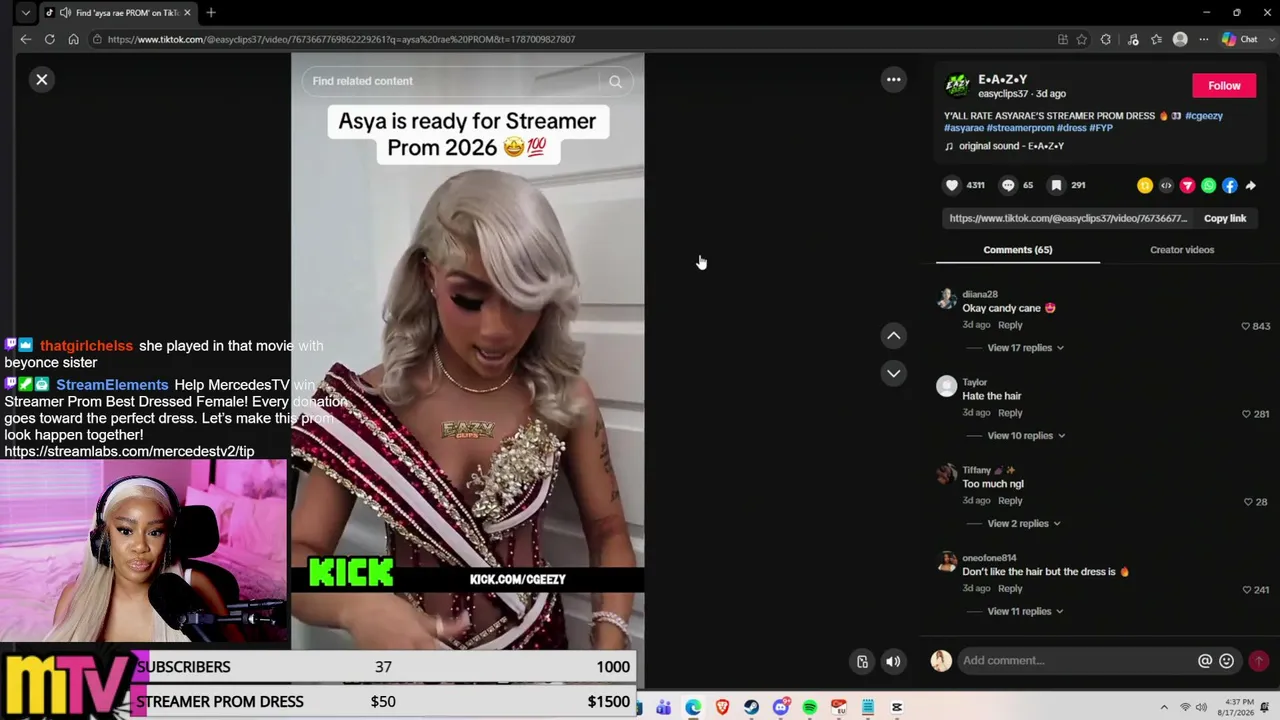Open the easyclips37 profile avatar
Screen dimensions: 1280x720
pyautogui.click(x=957, y=85)
